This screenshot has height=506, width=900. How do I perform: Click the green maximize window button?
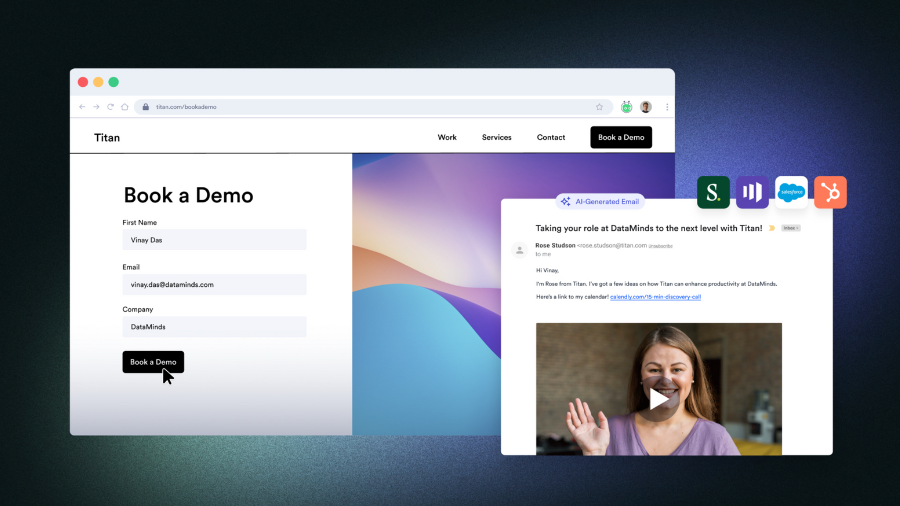point(114,82)
